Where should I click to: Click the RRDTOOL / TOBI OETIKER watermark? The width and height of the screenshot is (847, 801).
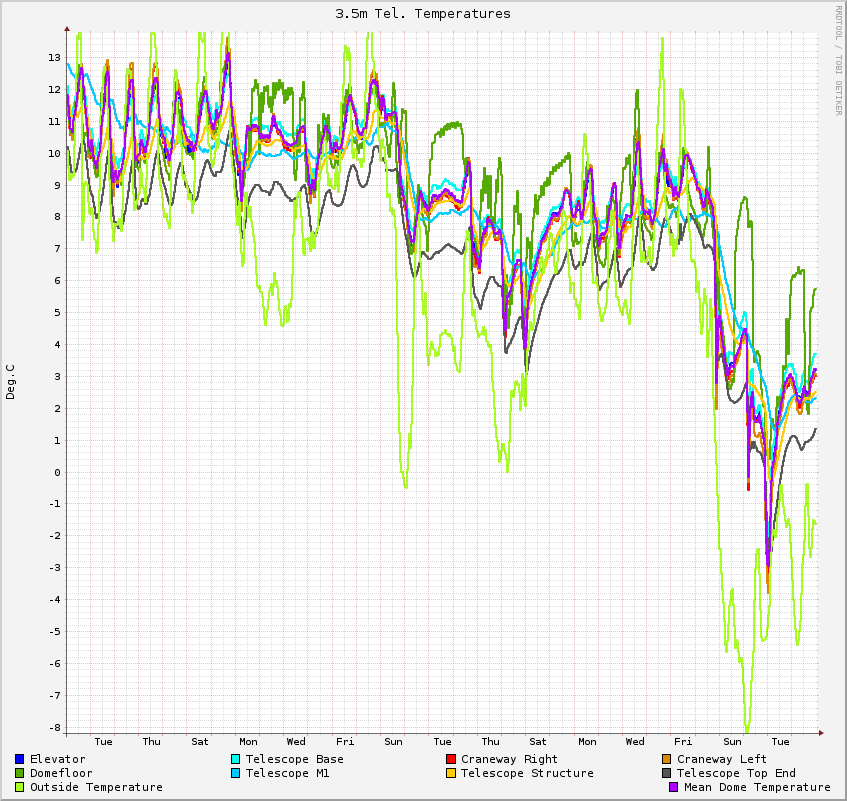pos(838,60)
